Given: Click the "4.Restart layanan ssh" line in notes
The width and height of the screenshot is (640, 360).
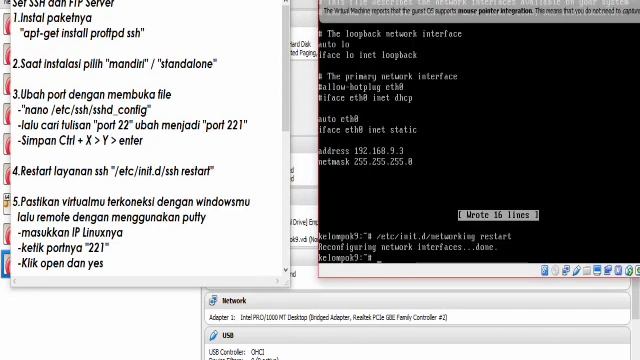Looking at the screenshot, I should (113, 171).
